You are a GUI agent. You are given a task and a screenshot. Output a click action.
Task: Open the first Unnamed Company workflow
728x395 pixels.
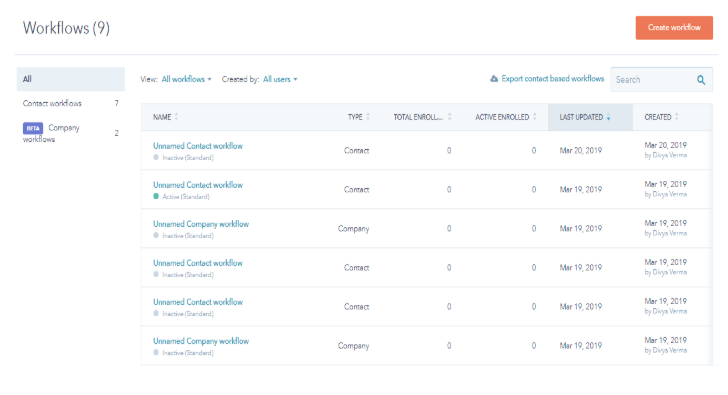201,224
